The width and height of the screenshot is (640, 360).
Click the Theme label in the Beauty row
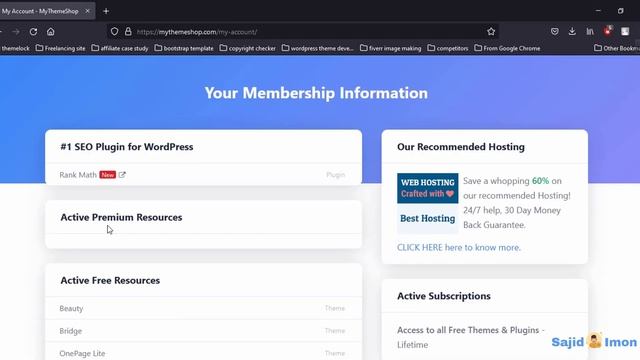(335, 308)
